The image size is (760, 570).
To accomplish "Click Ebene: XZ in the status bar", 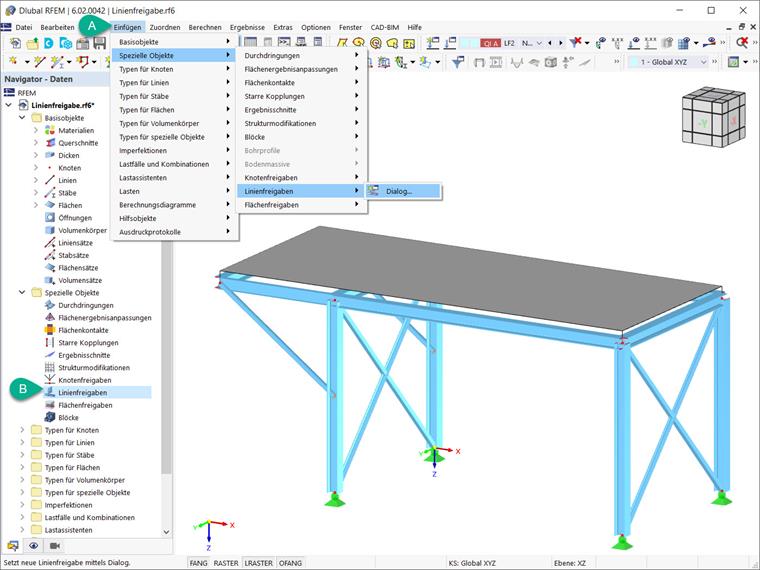I will (570, 563).
